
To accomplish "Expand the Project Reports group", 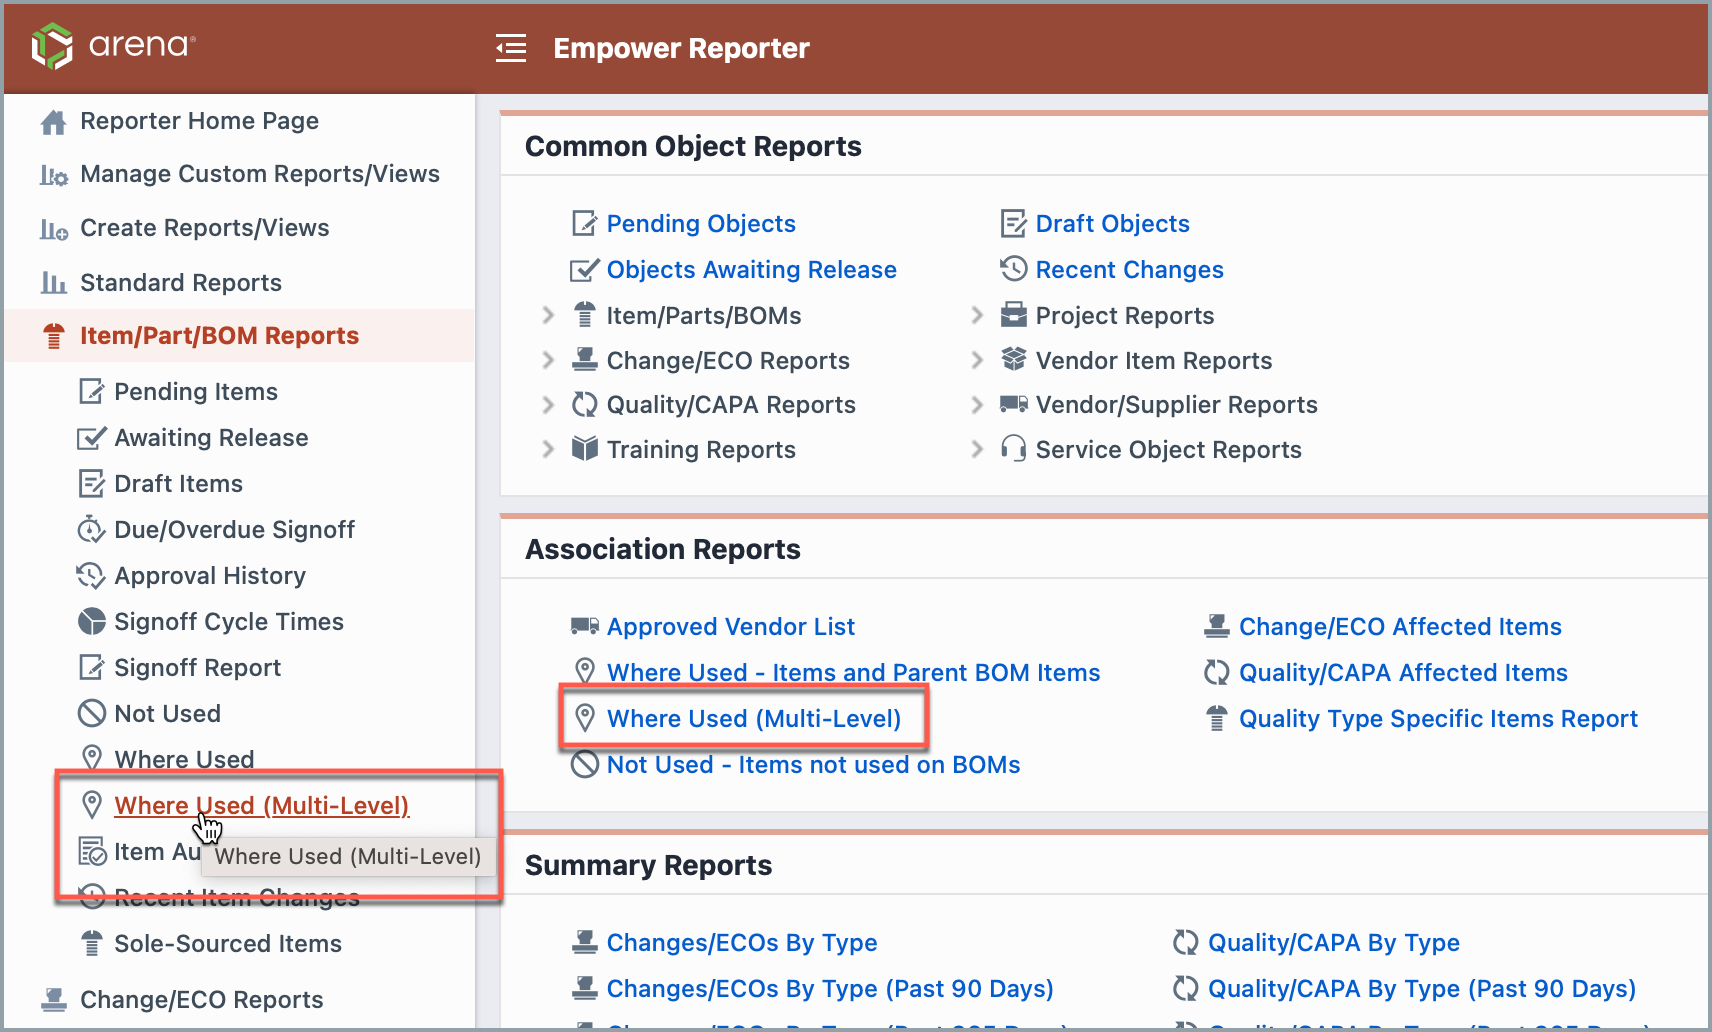I will pyautogui.click(x=977, y=315).
